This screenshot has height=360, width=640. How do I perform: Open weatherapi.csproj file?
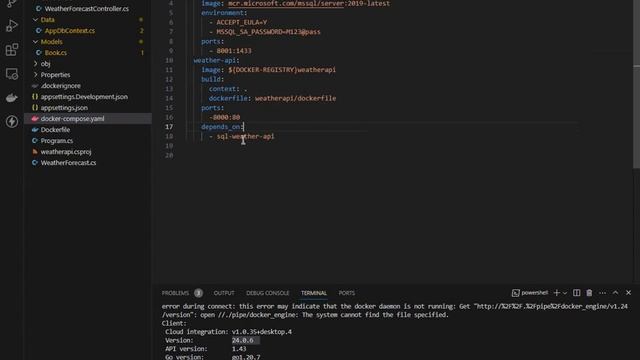click(x=66, y=152)
